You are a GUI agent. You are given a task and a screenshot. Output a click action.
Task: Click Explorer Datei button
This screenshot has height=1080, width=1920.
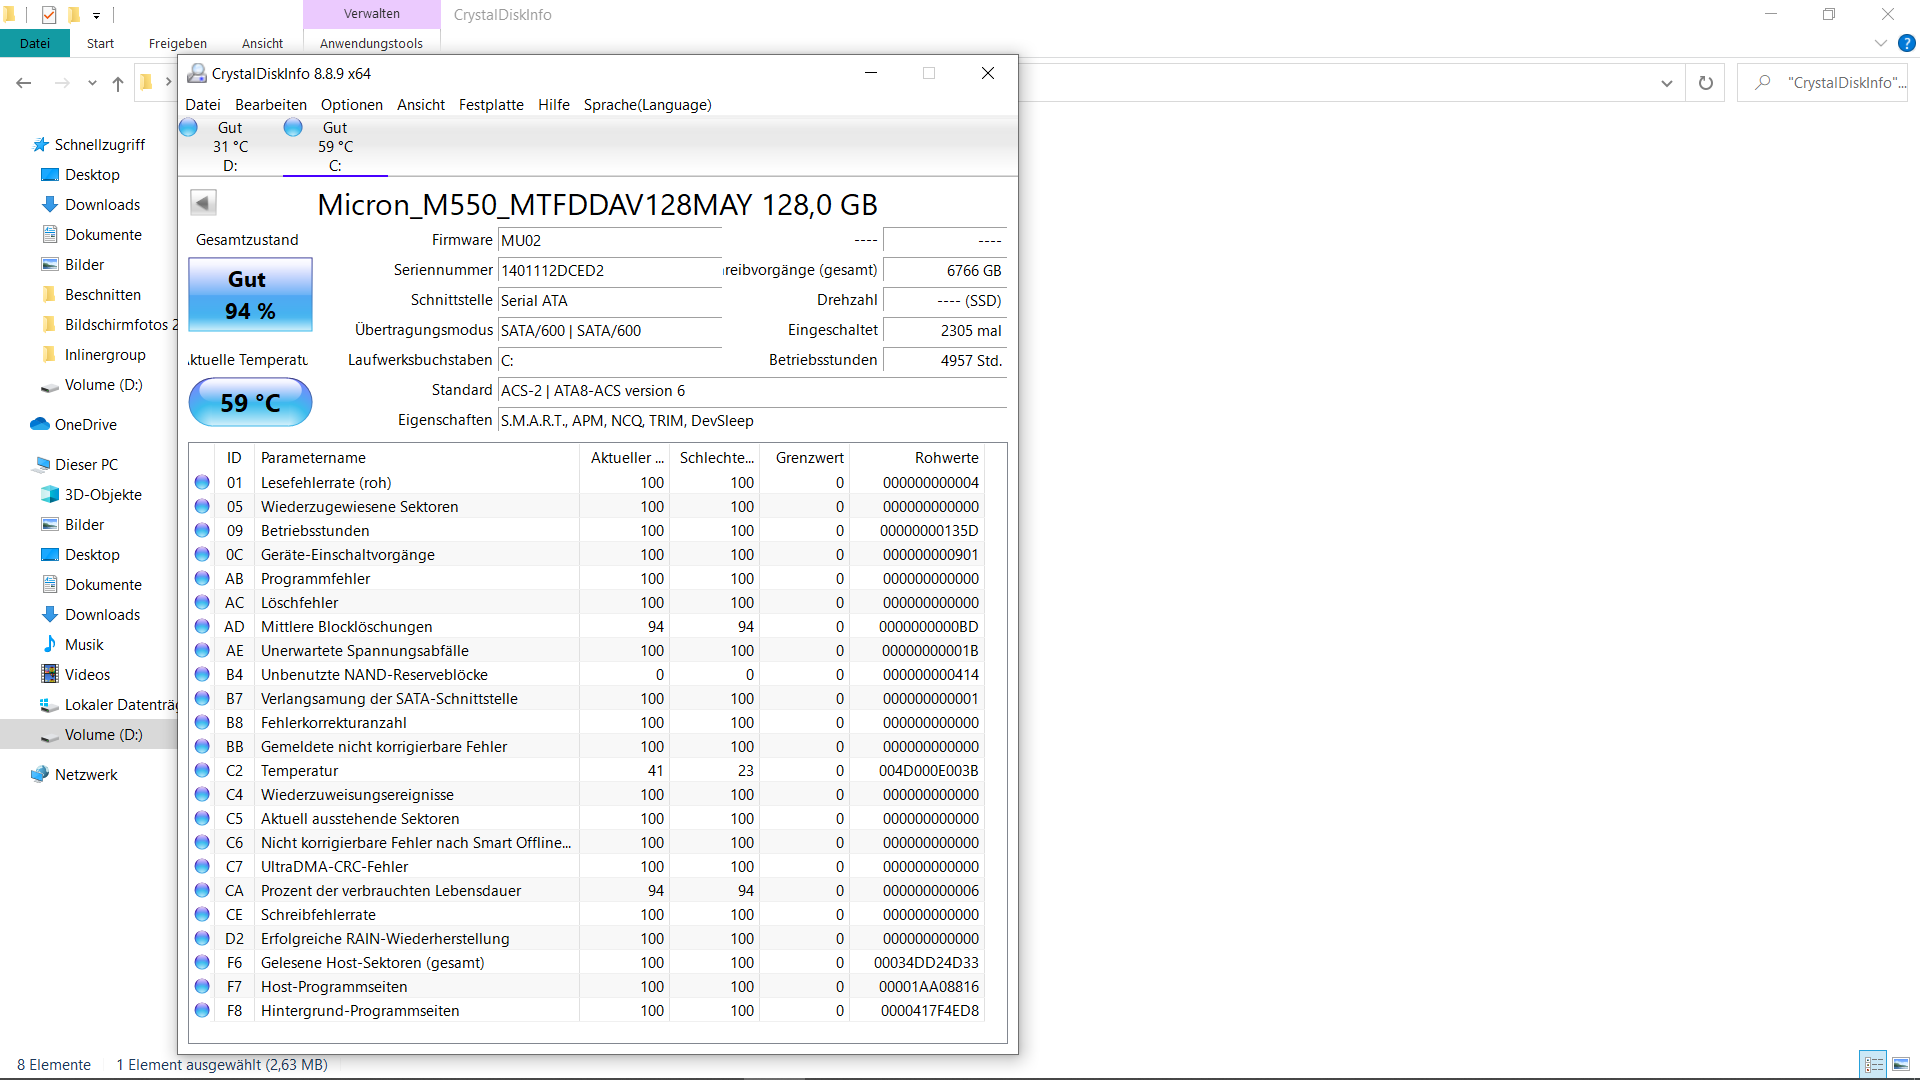[35, 43]
